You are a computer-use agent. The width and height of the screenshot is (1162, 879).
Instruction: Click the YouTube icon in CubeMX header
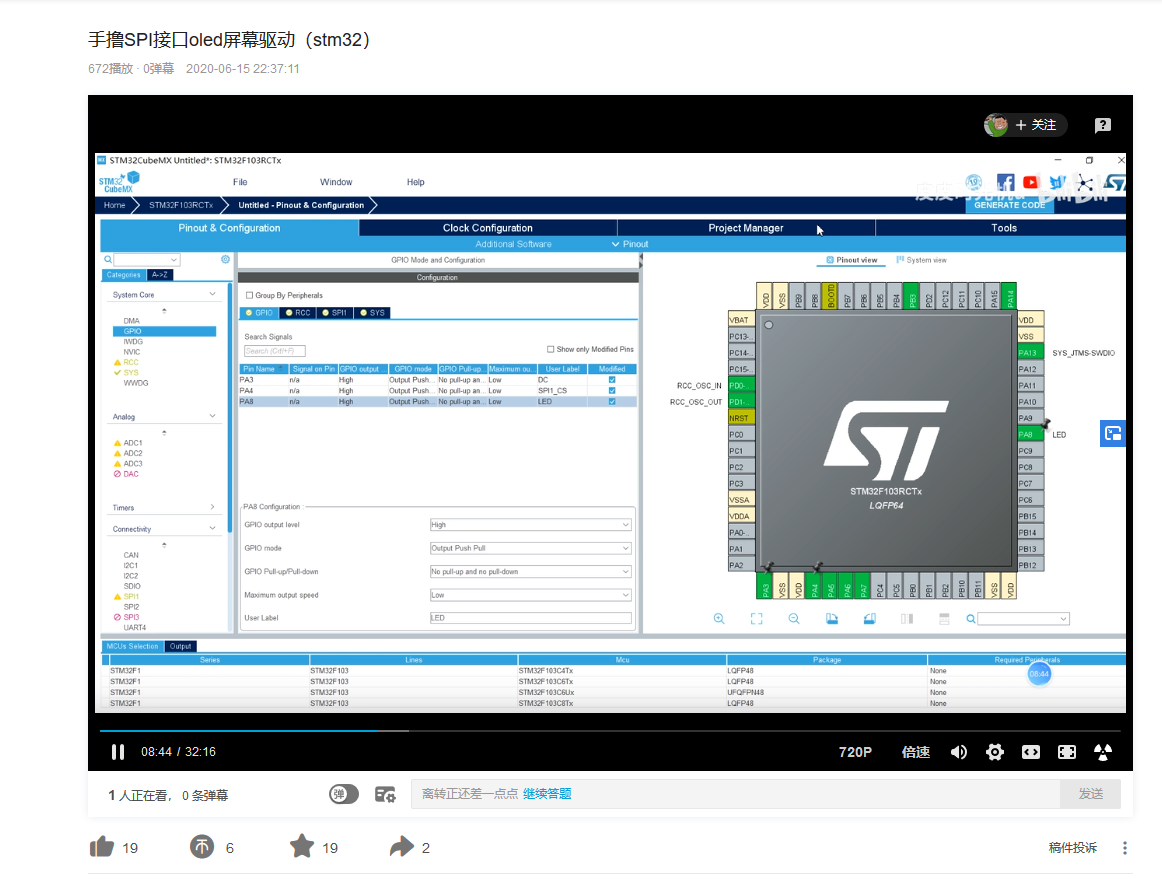1030,182
